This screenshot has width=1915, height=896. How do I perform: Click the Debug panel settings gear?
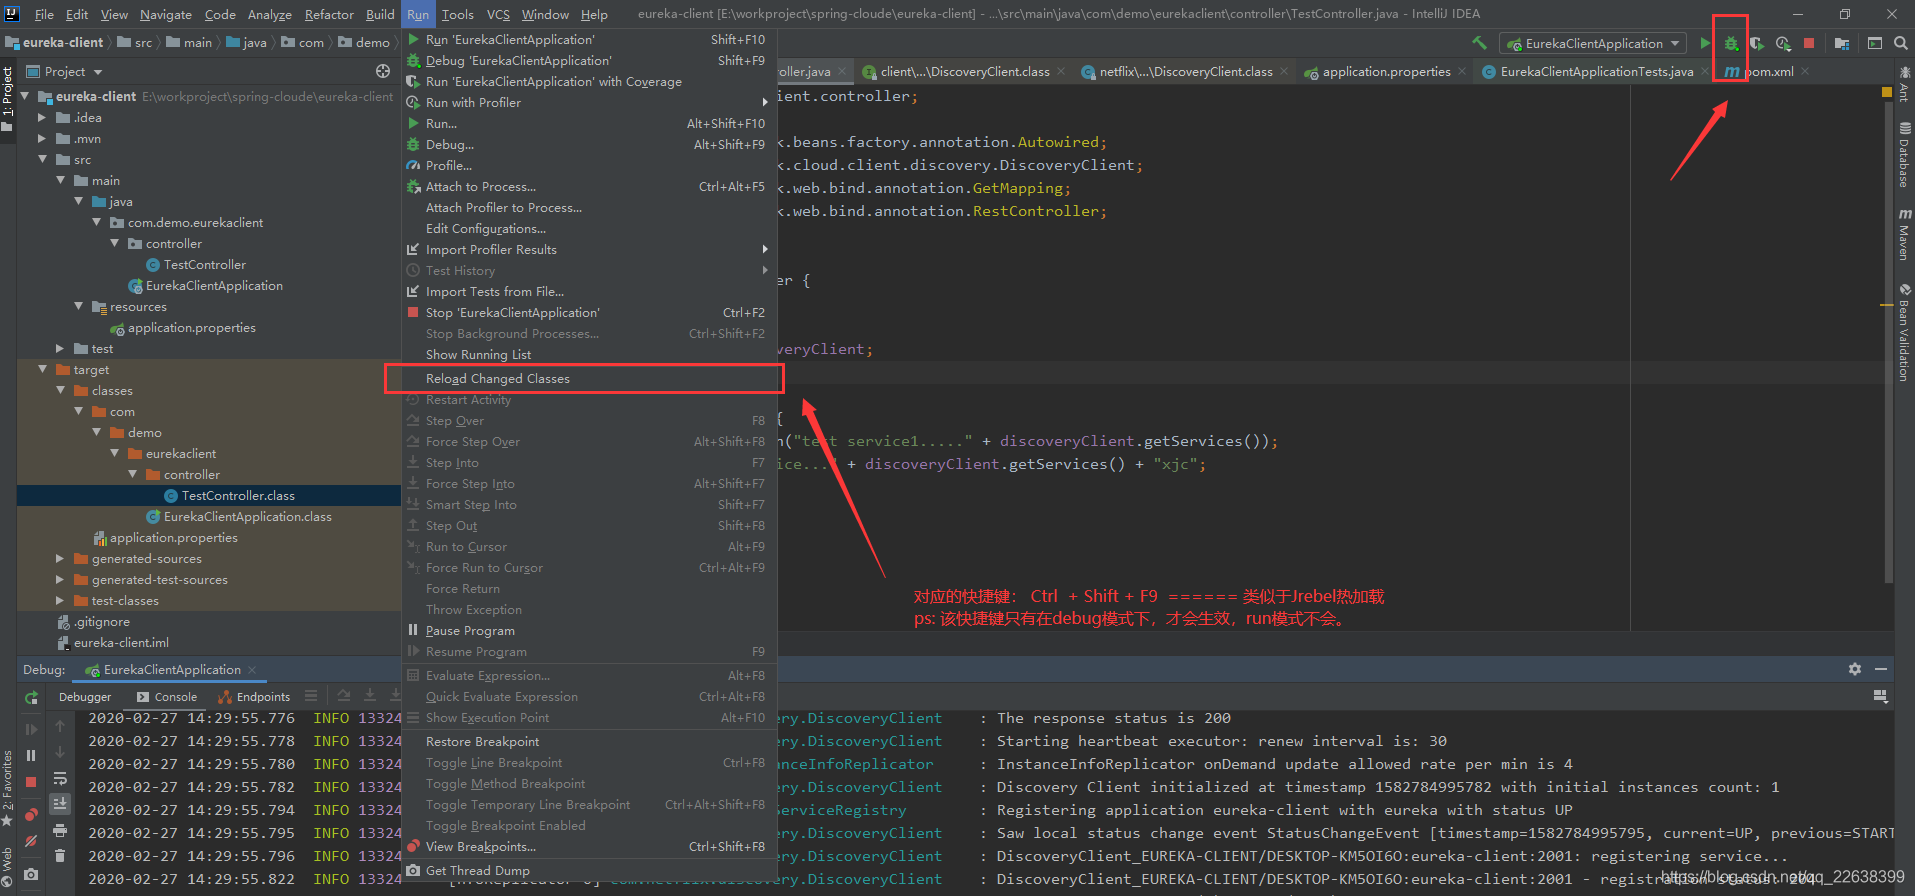(x=1855, y=669)
